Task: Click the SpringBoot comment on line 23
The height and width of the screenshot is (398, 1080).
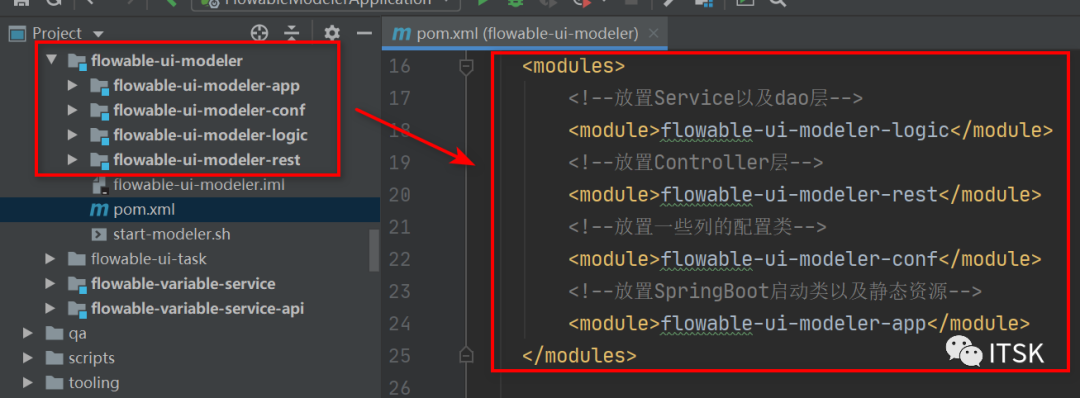Action: pyautogui.click(x=775, y=291)
